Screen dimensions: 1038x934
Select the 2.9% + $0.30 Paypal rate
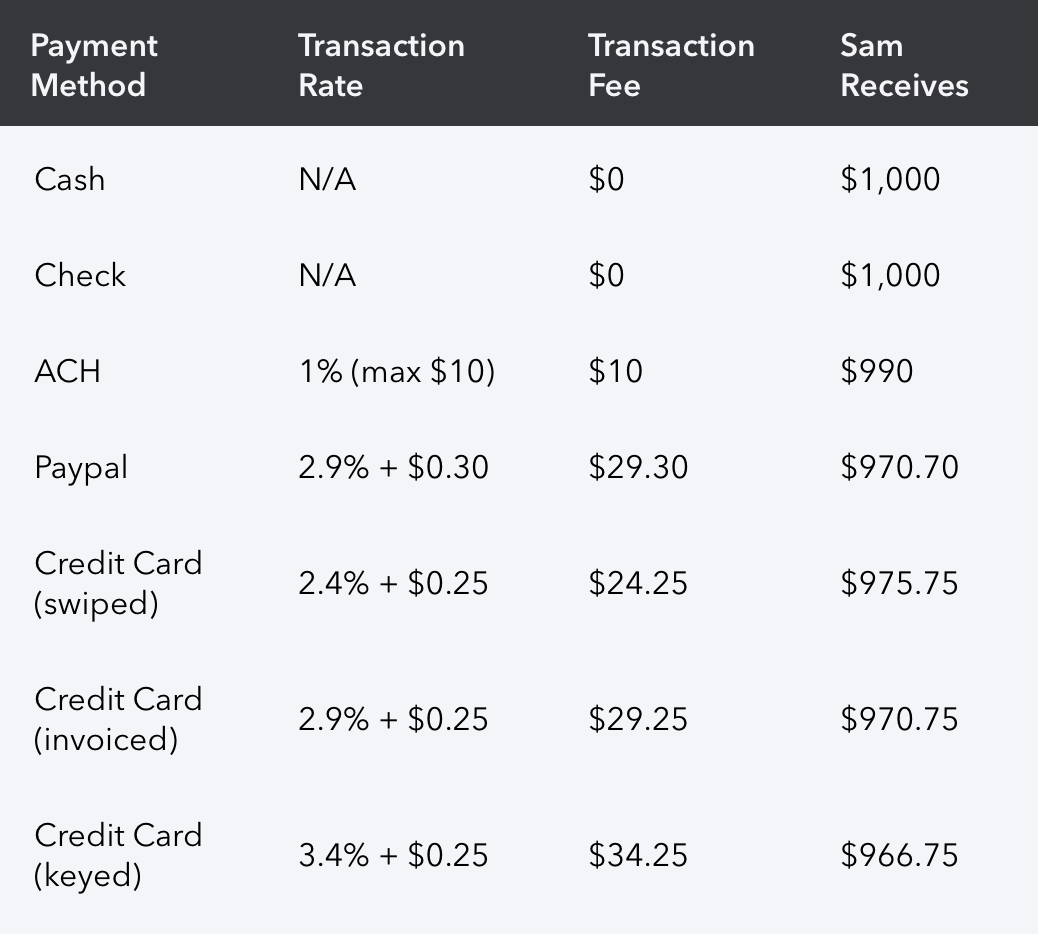(393, 467)
